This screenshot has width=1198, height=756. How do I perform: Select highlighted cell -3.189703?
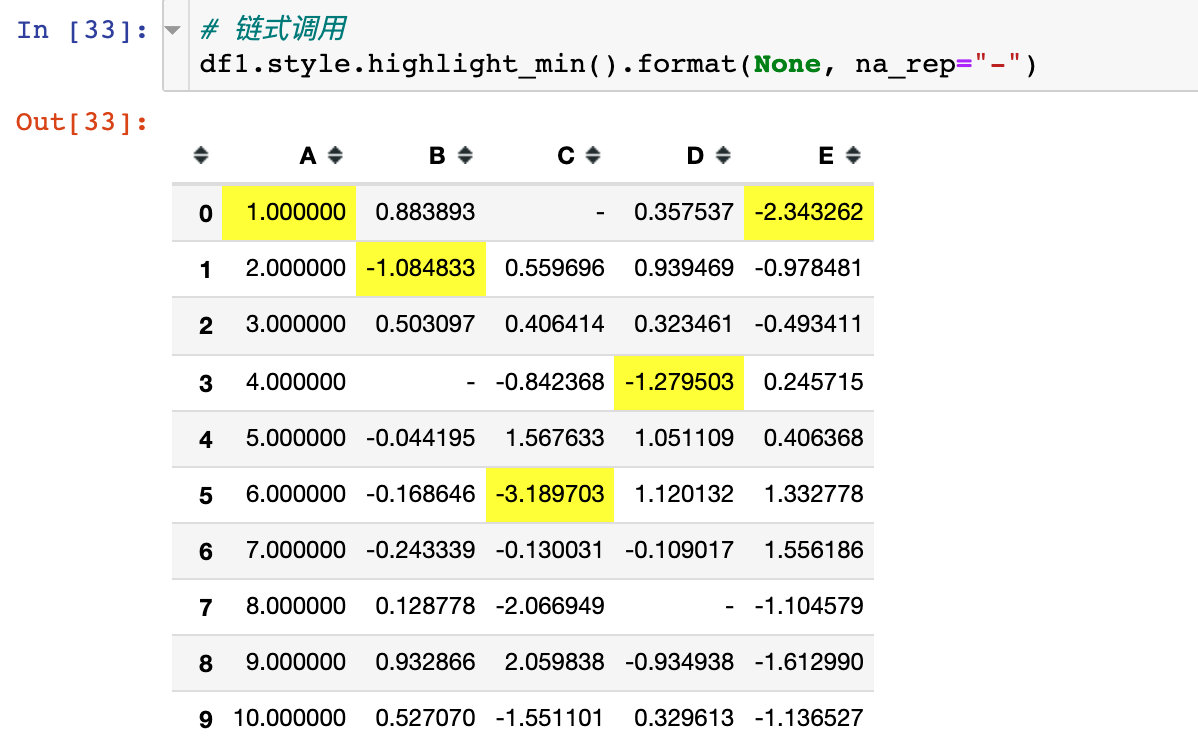pos(549,494)
